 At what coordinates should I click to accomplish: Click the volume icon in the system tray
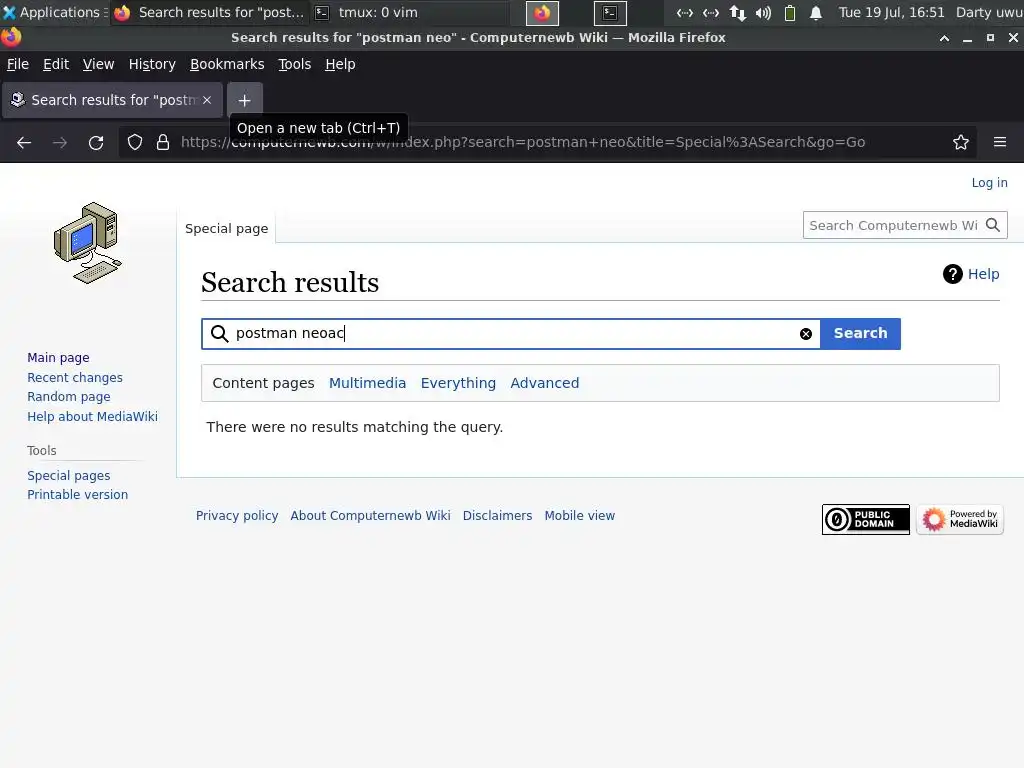tap(763, 12)
